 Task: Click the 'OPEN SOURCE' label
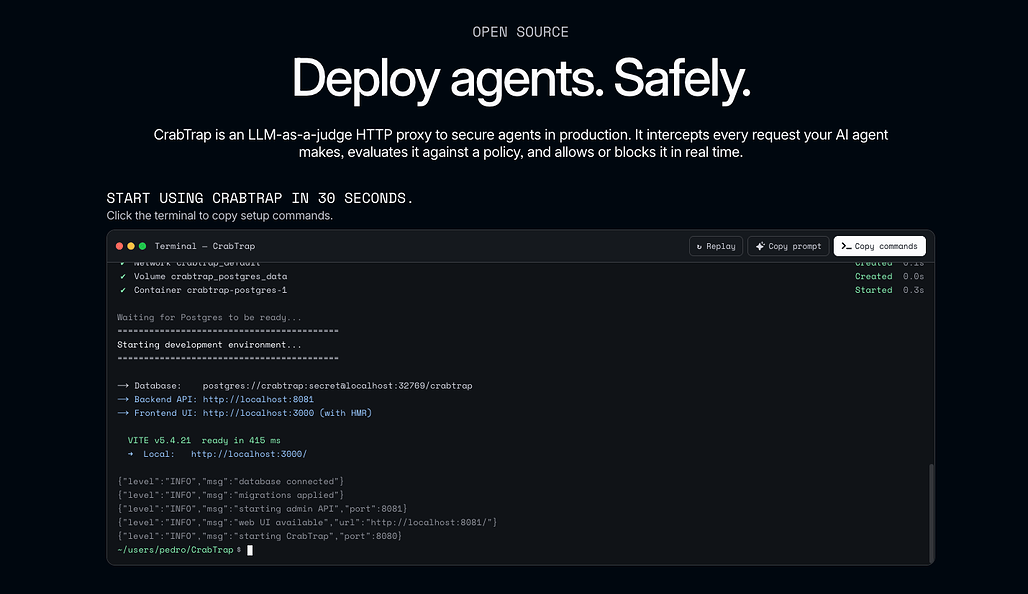[x=521, y=32]
